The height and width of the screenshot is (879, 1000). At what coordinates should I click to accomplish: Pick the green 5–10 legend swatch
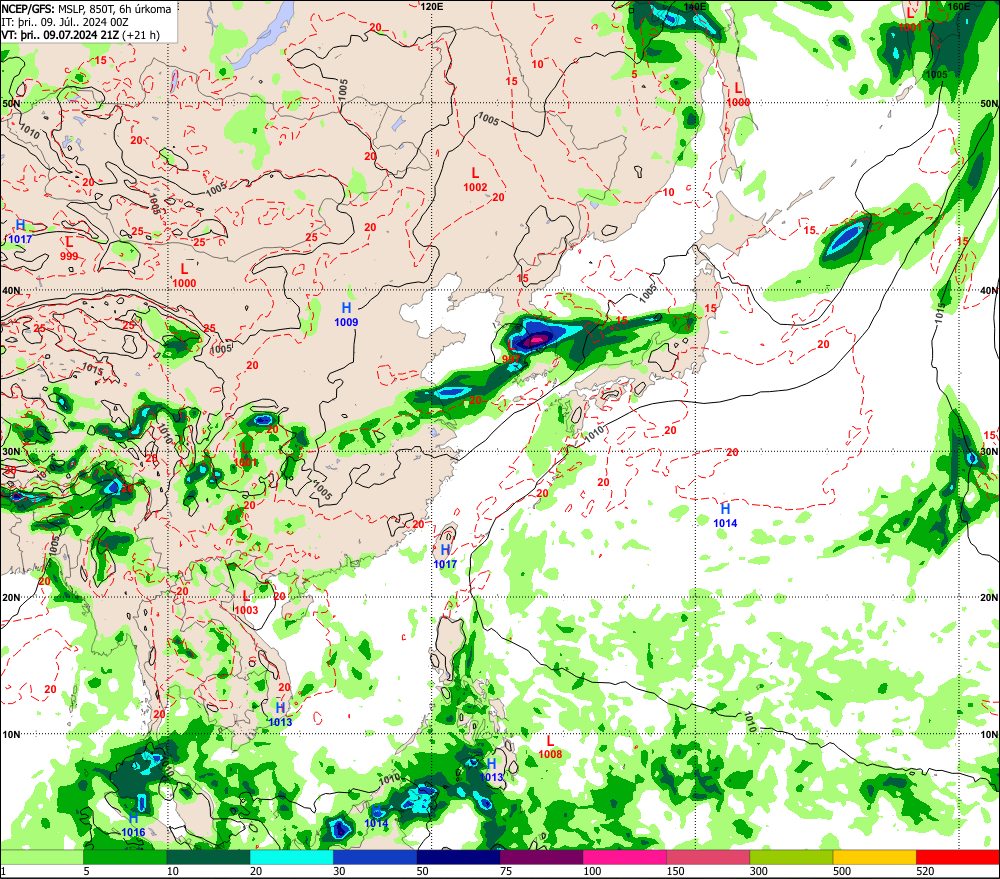(125, 857)
